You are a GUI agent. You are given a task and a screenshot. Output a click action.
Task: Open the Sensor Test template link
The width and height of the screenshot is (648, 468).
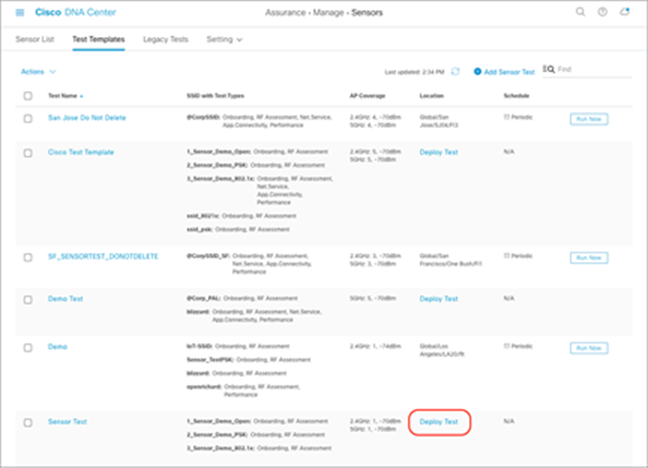click(67, 422)
